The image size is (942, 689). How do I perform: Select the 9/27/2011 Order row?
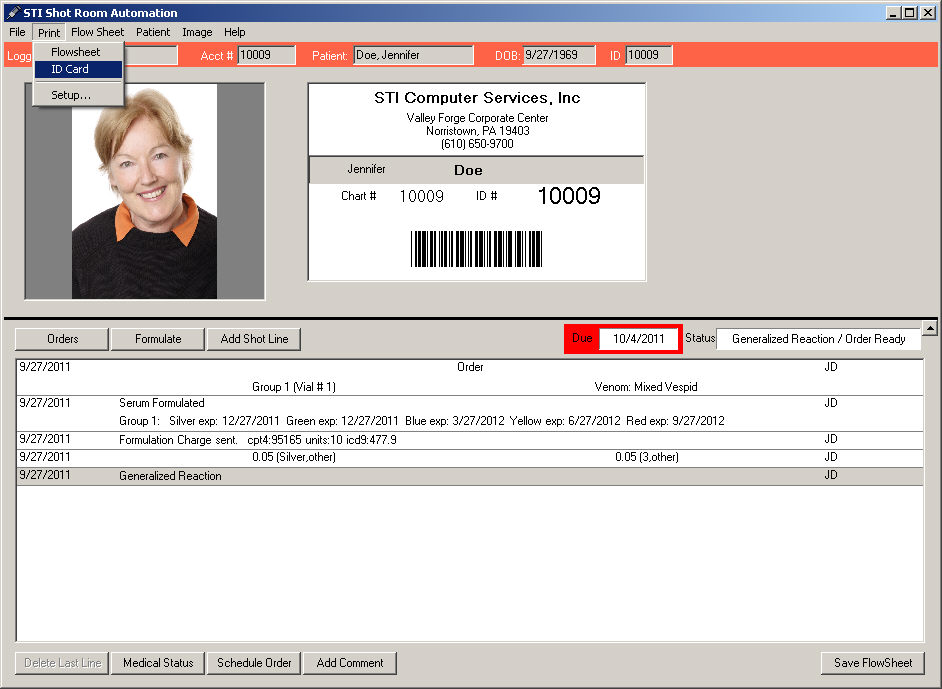point(470,377)
